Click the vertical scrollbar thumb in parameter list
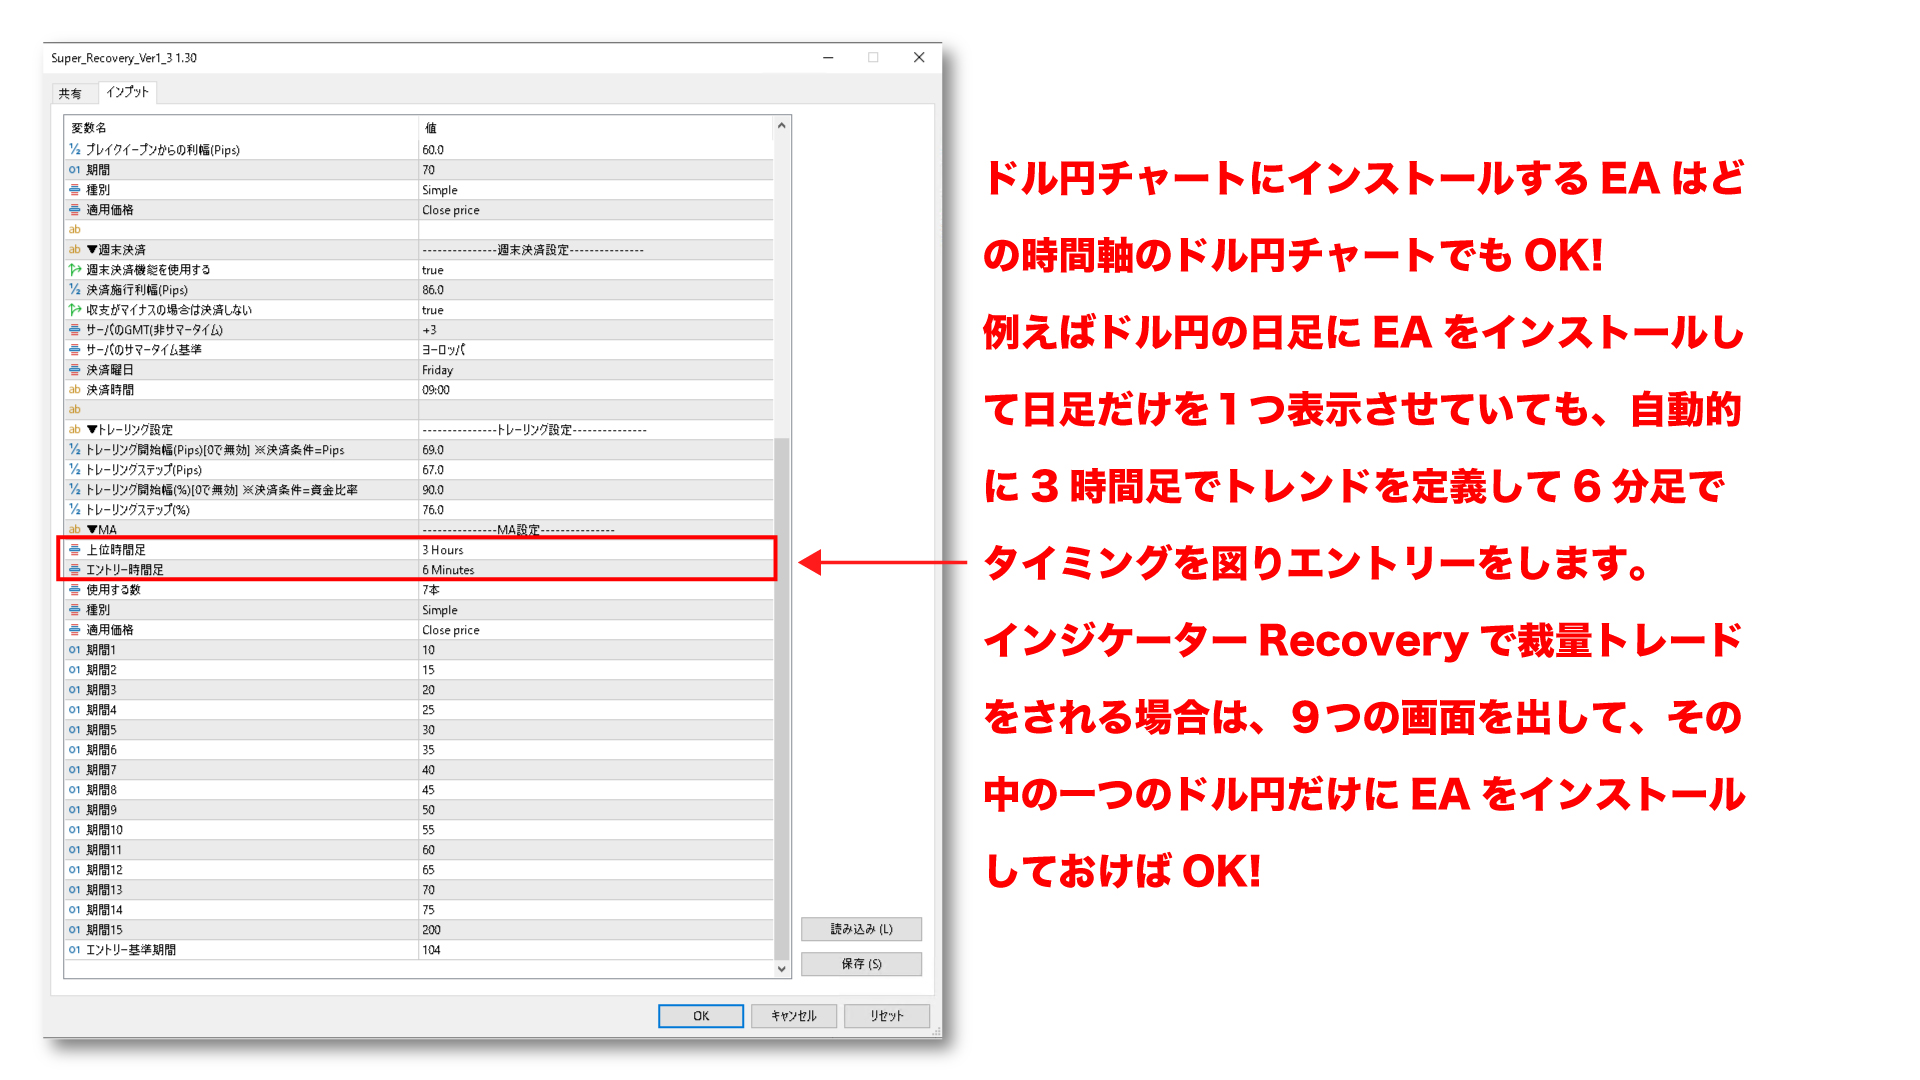 [782, 700]
